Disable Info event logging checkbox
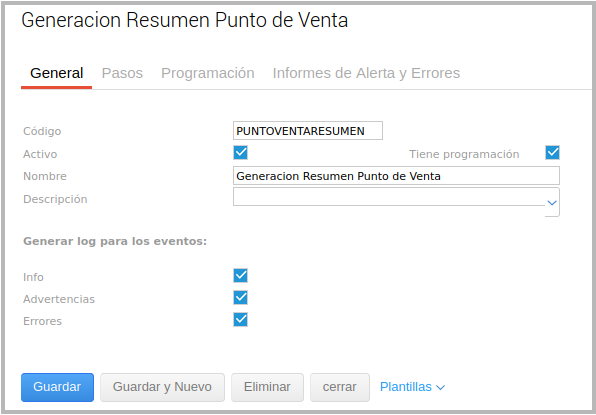Viewport: 596px width, 415px height. 241,276
